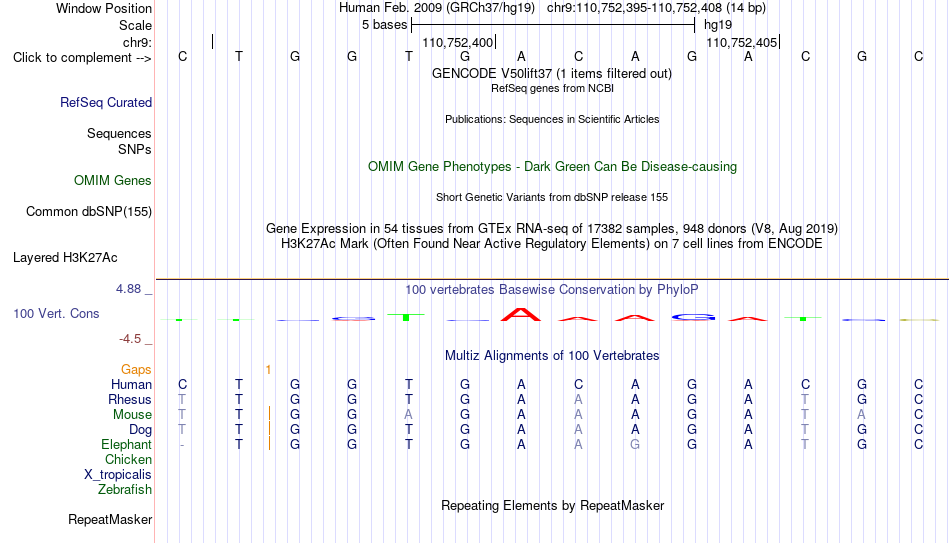Click the orange Gaps label
The height and width of the screenshot is (543, 950).
[x=136, y=370]
